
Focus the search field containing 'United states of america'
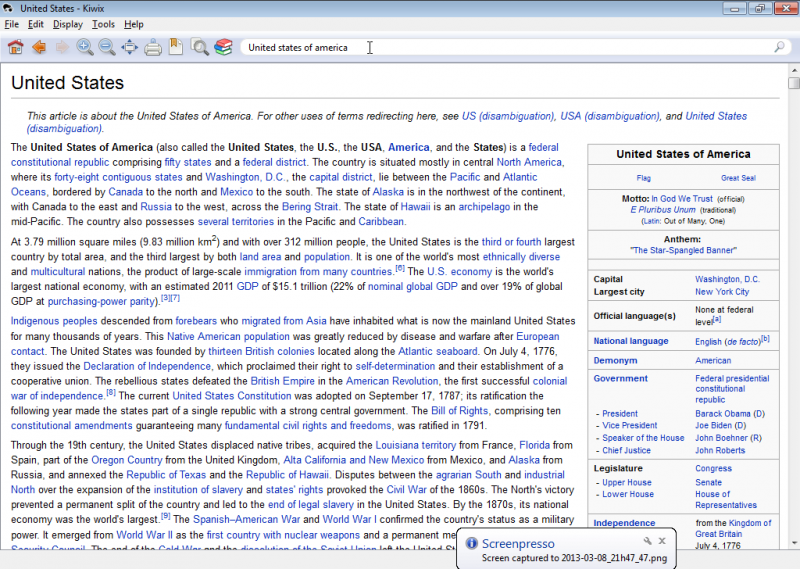click(515, 47)
